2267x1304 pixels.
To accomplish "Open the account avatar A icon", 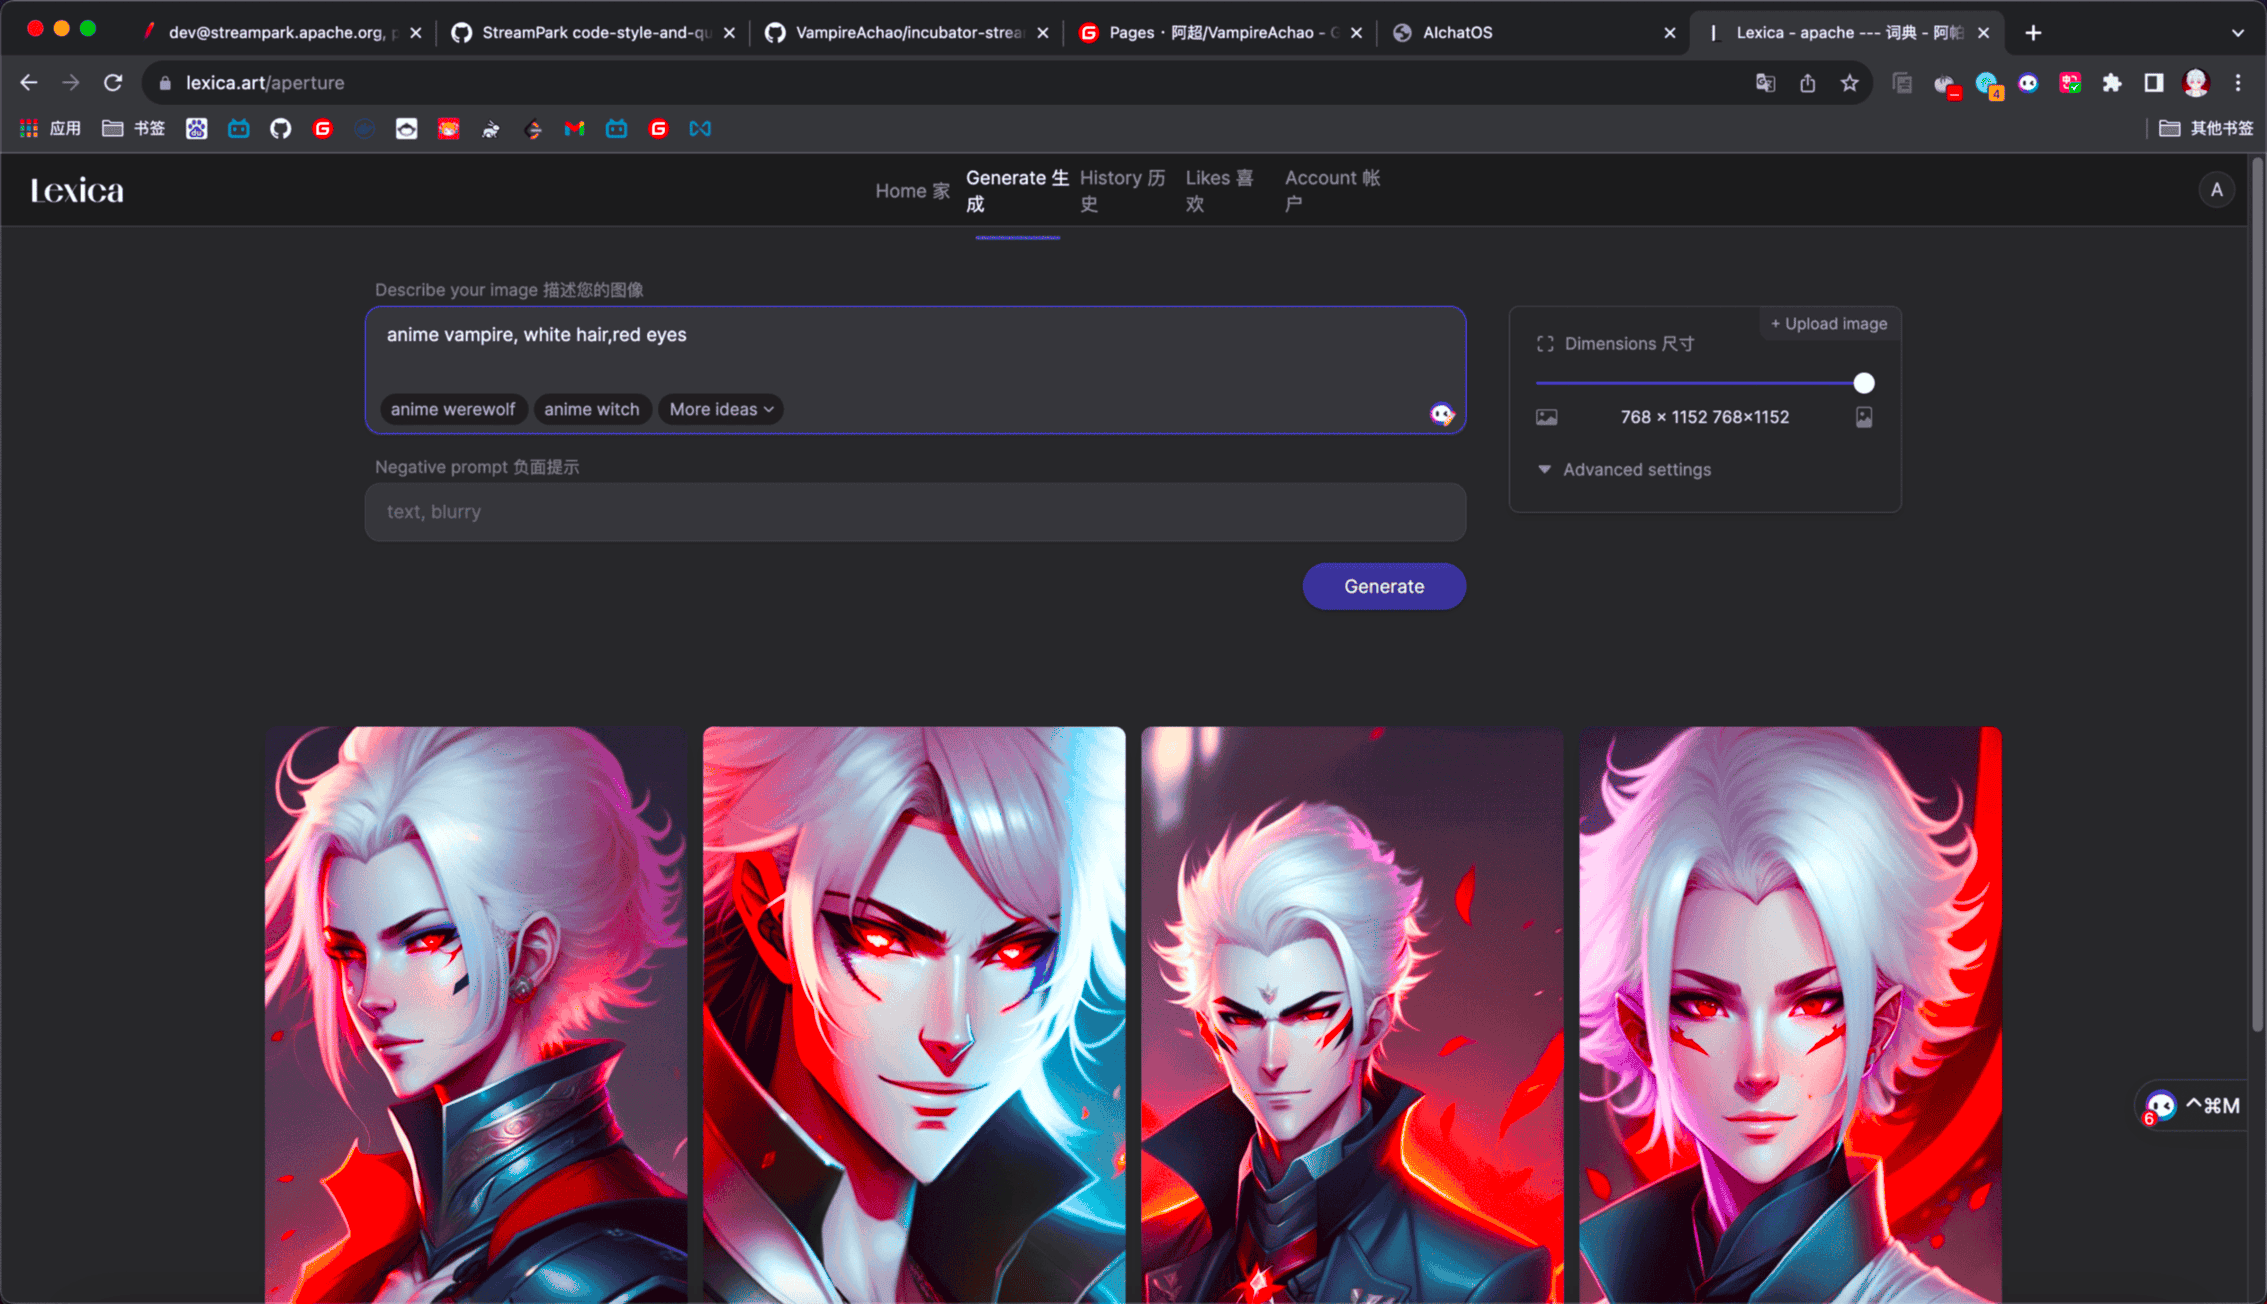I will coord(2216,190).
